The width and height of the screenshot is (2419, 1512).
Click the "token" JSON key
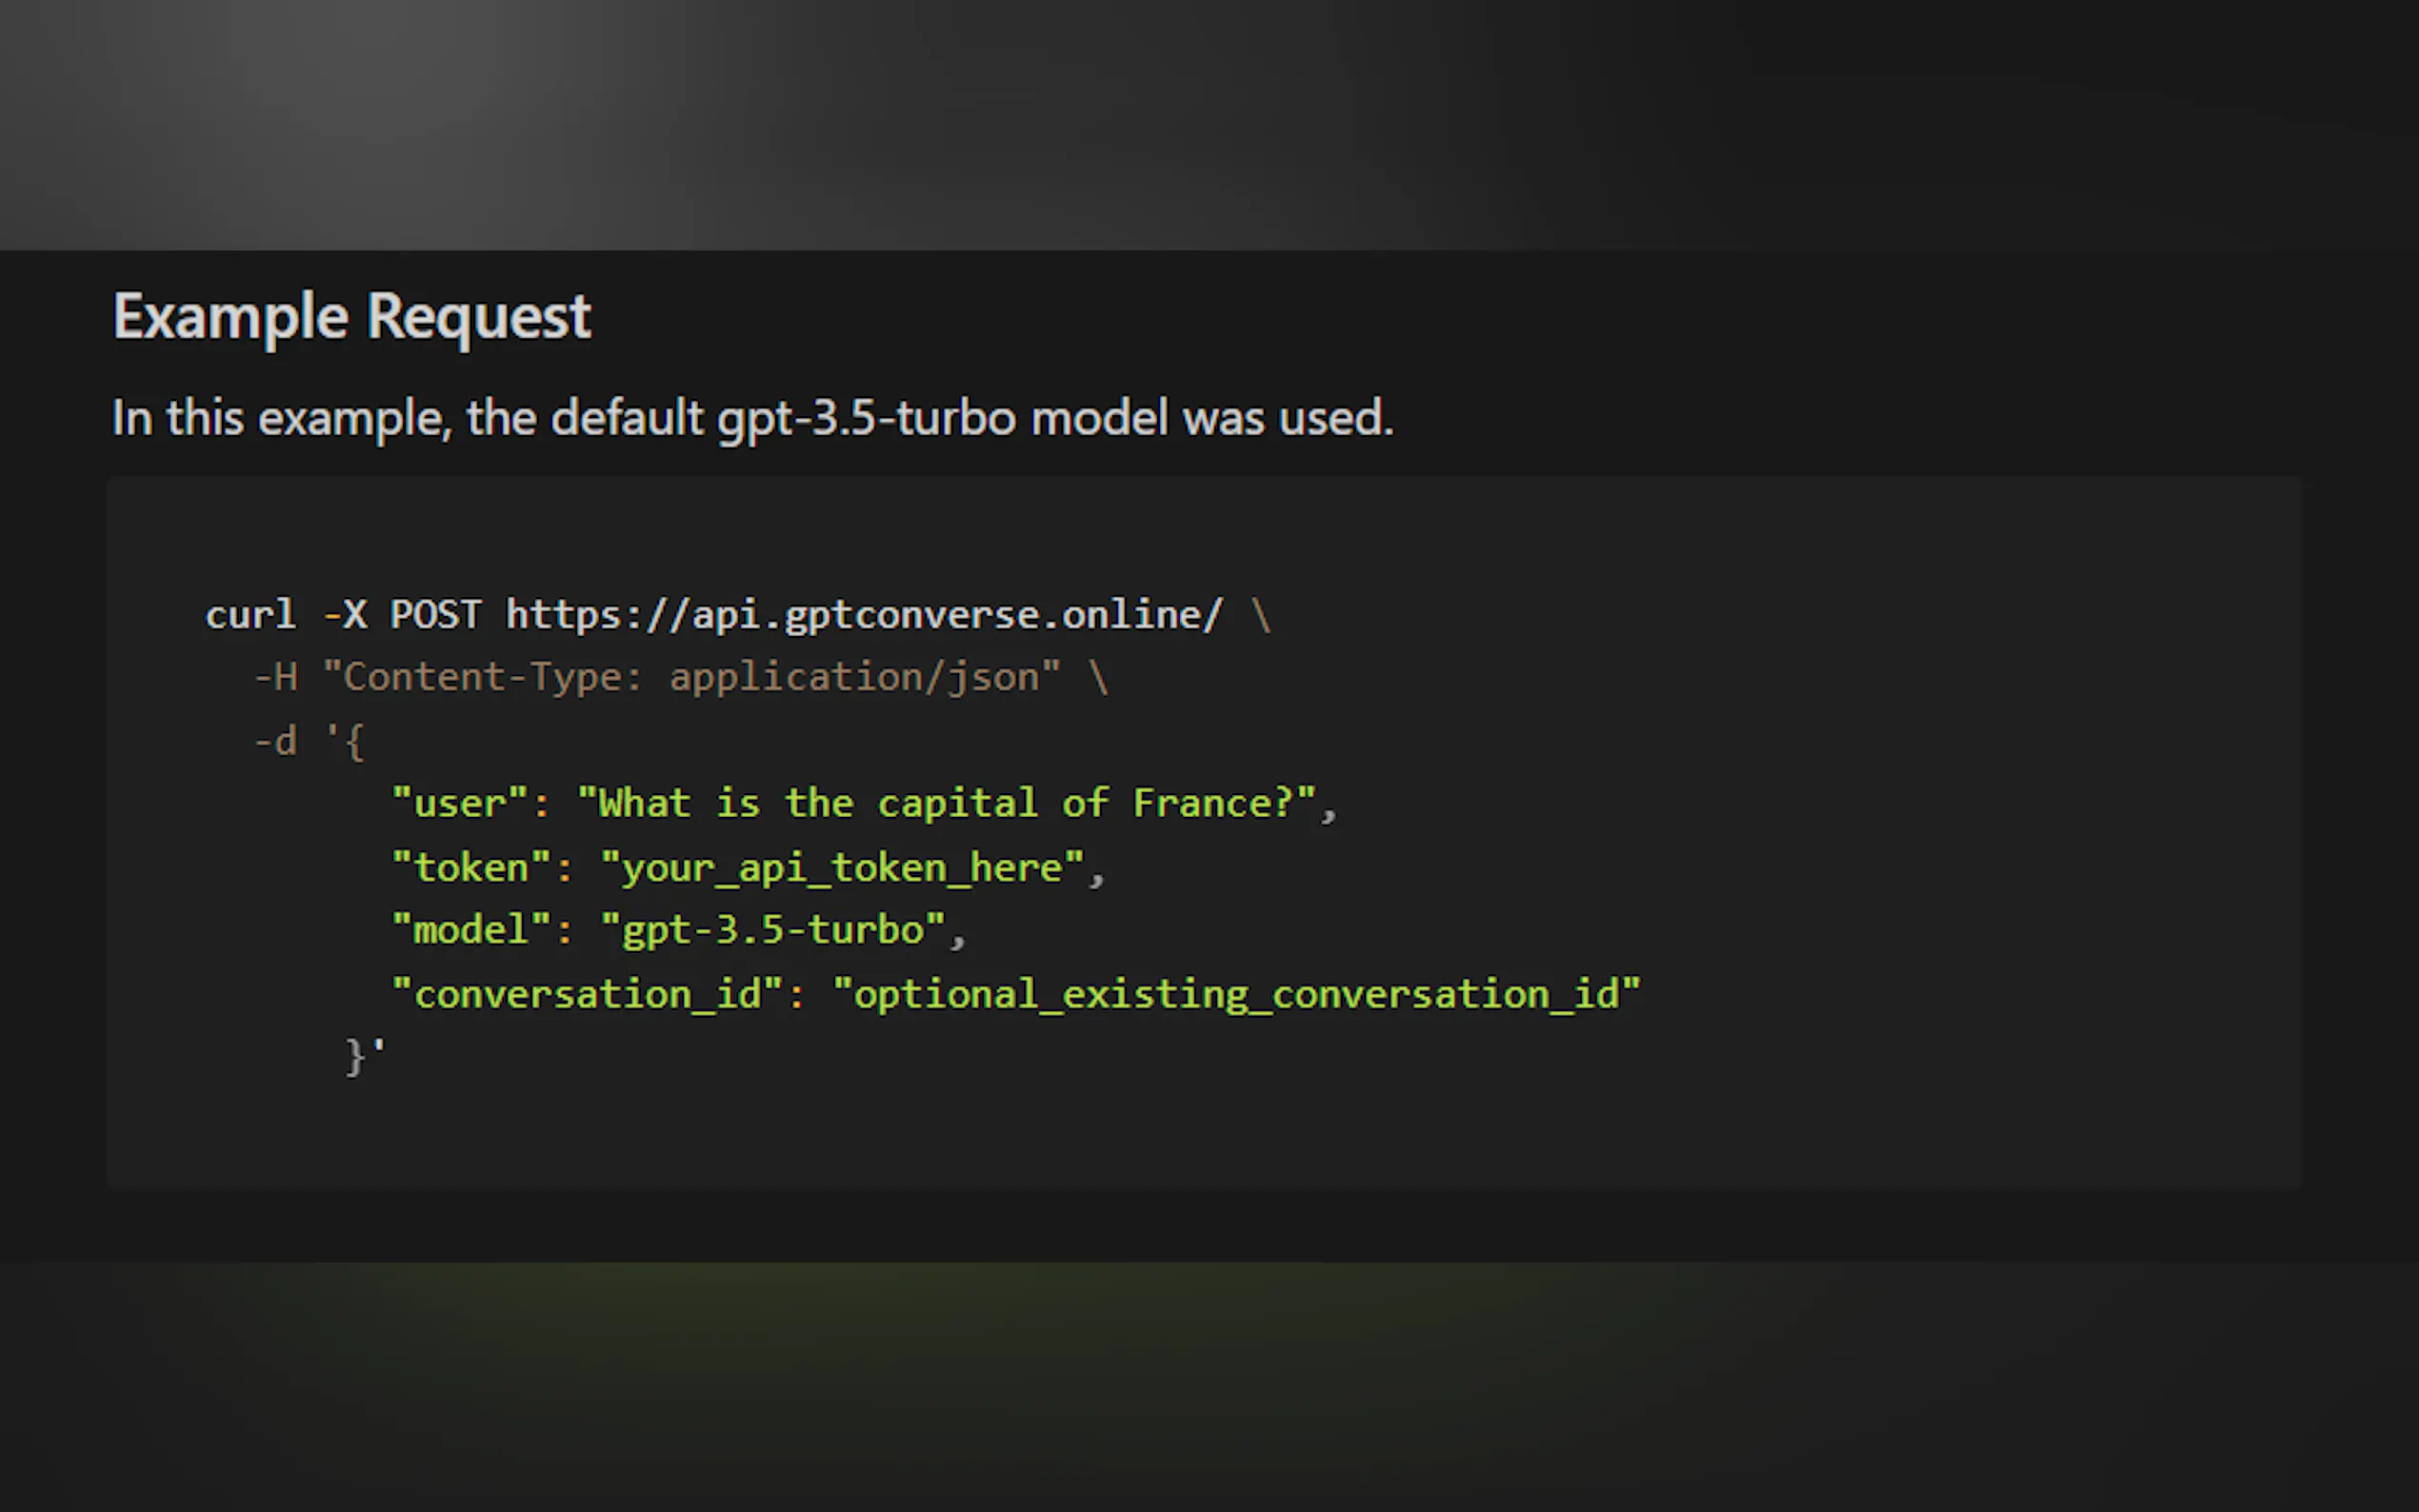471,868
